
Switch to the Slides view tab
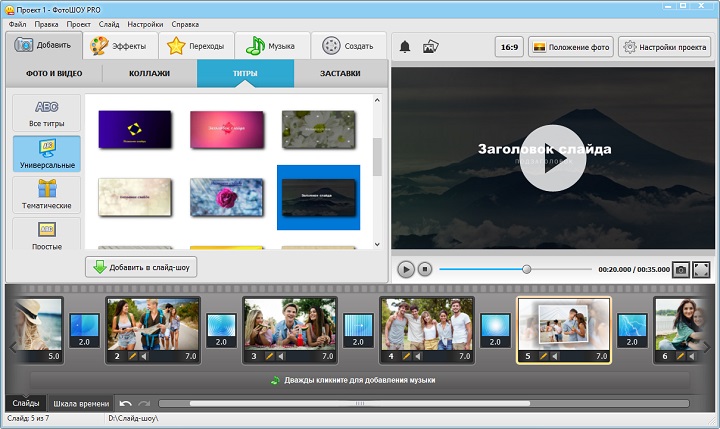tap(25, 403)
